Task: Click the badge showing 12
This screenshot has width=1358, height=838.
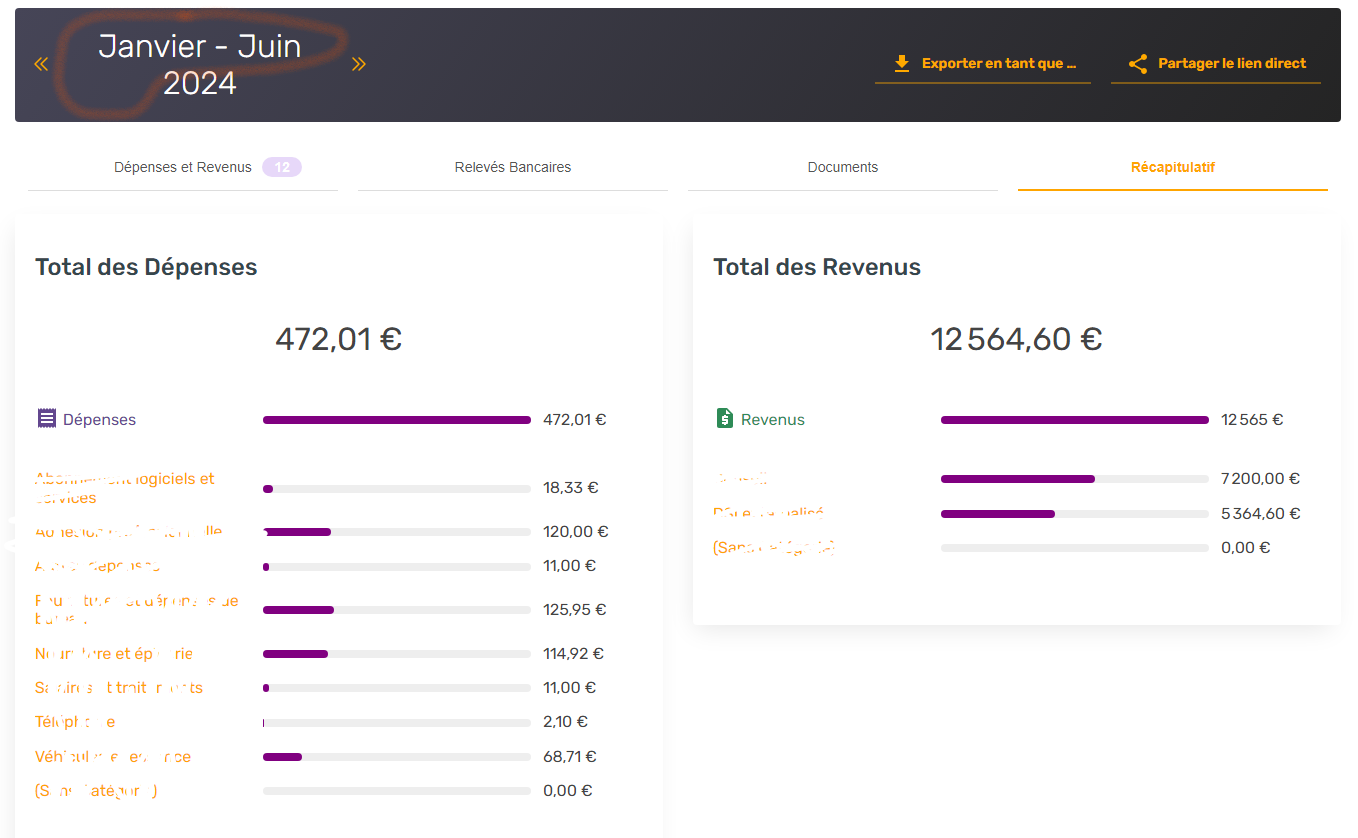Action: click(282, 167)
